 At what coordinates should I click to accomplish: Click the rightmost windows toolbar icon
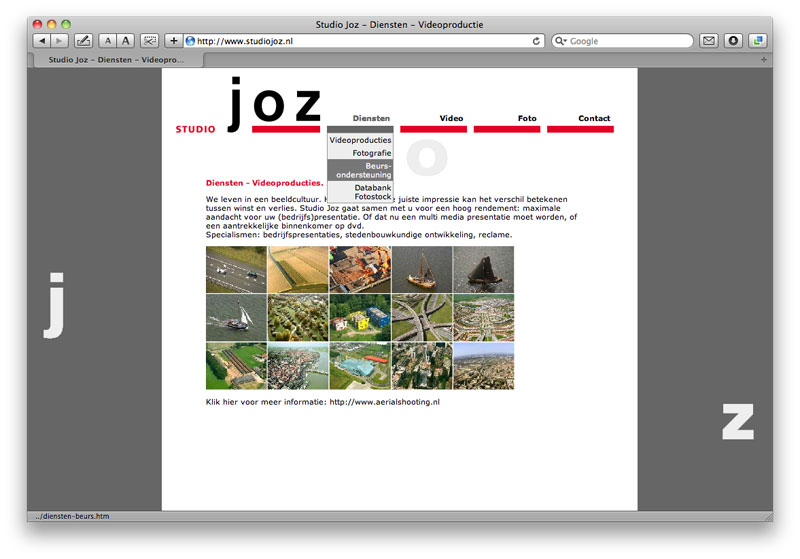[758, 41]
